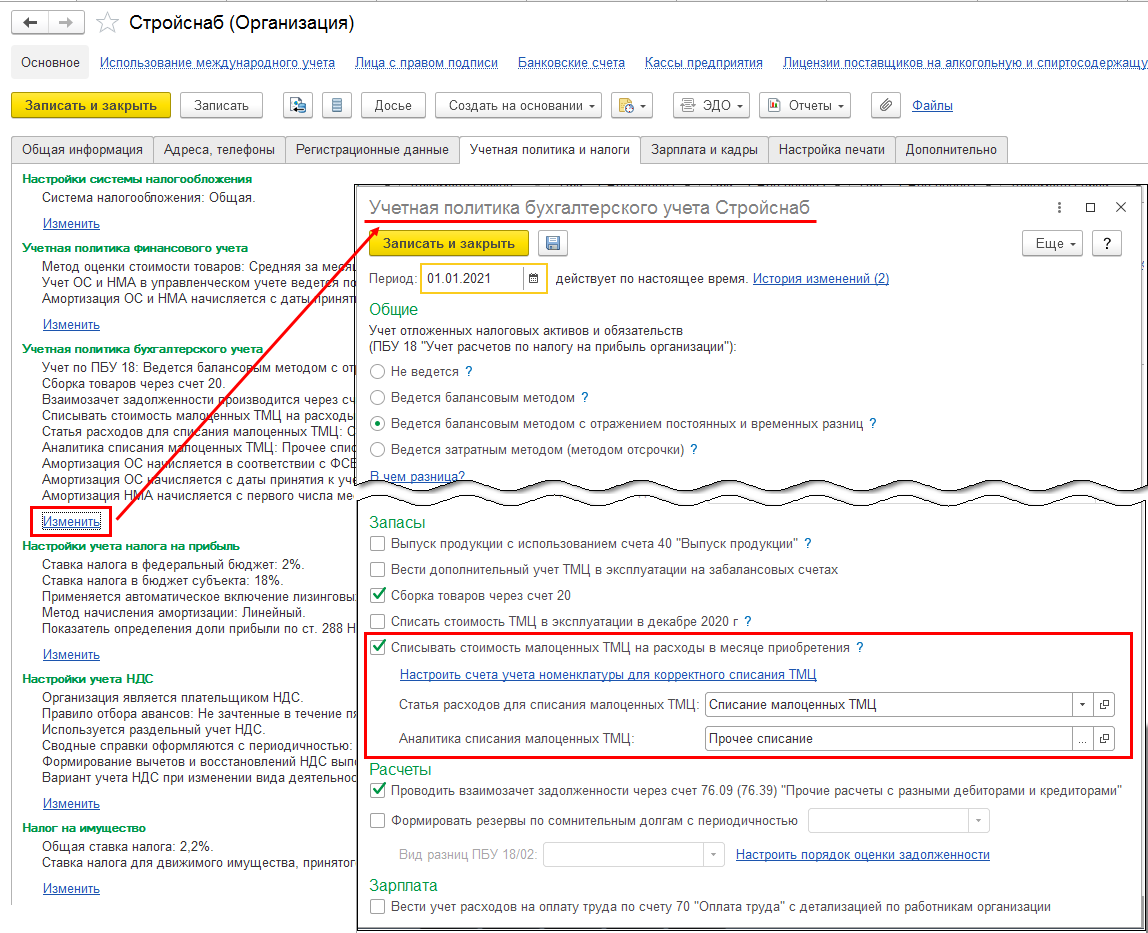Expand the reserves periodicity dropdown
This screenshot has height=933, width=1148.
coord(978,820)
